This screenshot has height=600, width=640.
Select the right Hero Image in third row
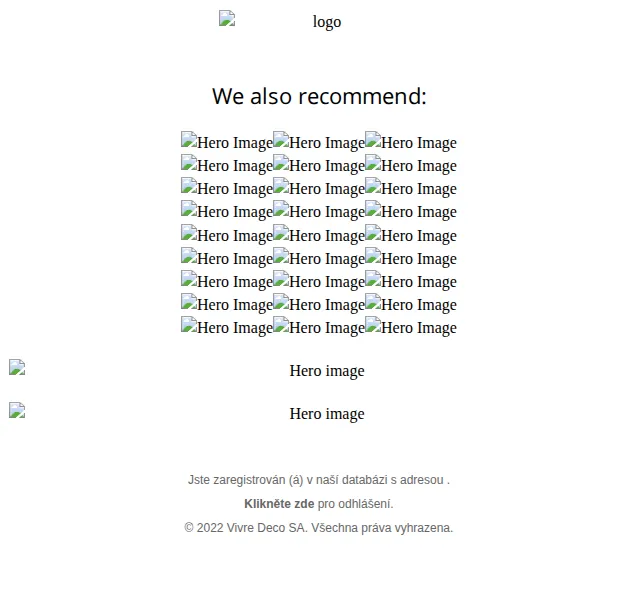tap(411, 189)
